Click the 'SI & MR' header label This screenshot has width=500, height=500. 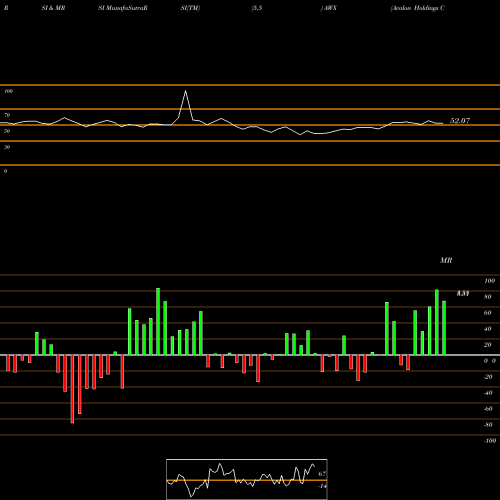(53, 8)
